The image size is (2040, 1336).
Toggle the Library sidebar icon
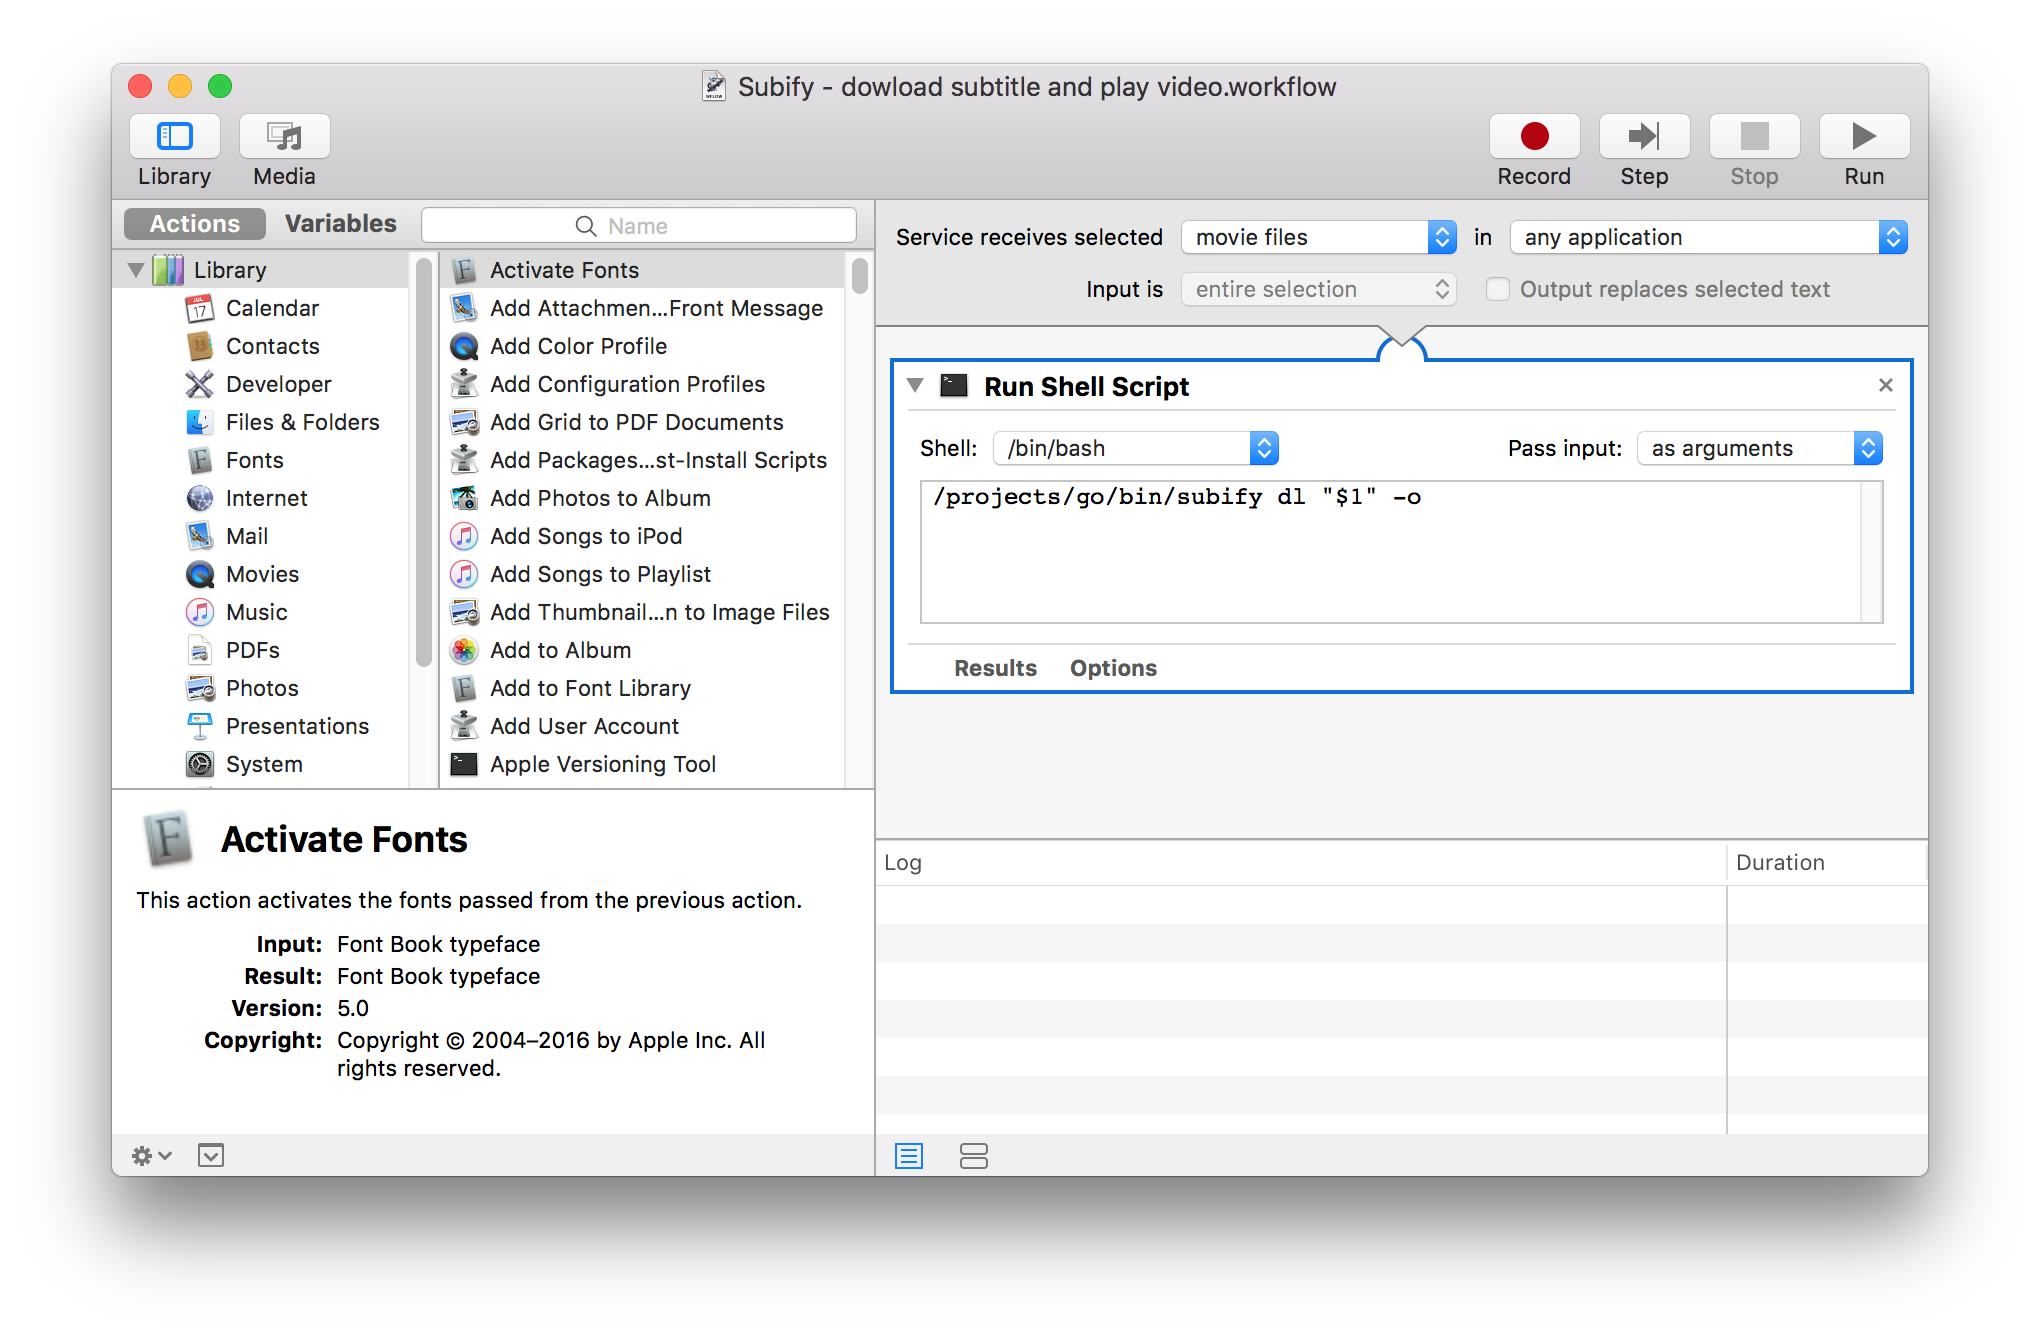175,136
